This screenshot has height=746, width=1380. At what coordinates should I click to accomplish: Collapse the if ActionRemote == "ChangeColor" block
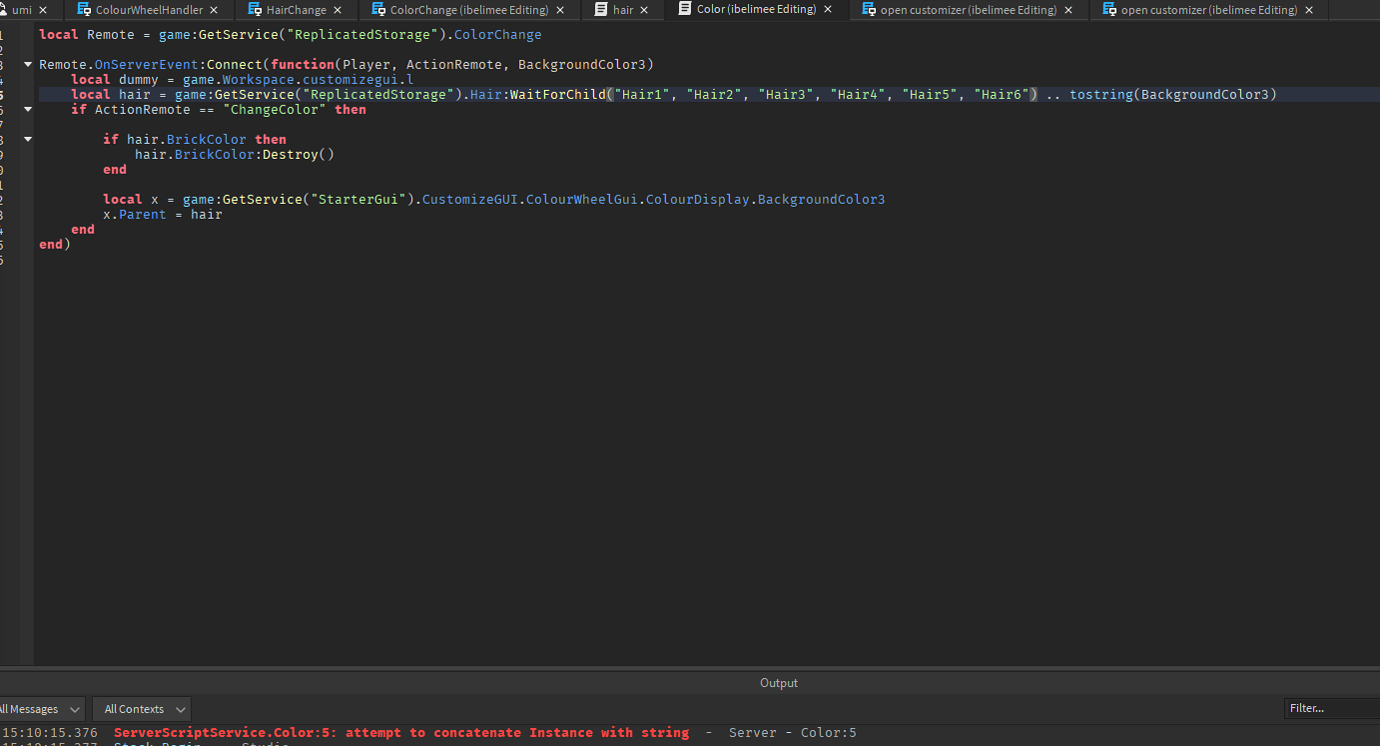point(28,110)
